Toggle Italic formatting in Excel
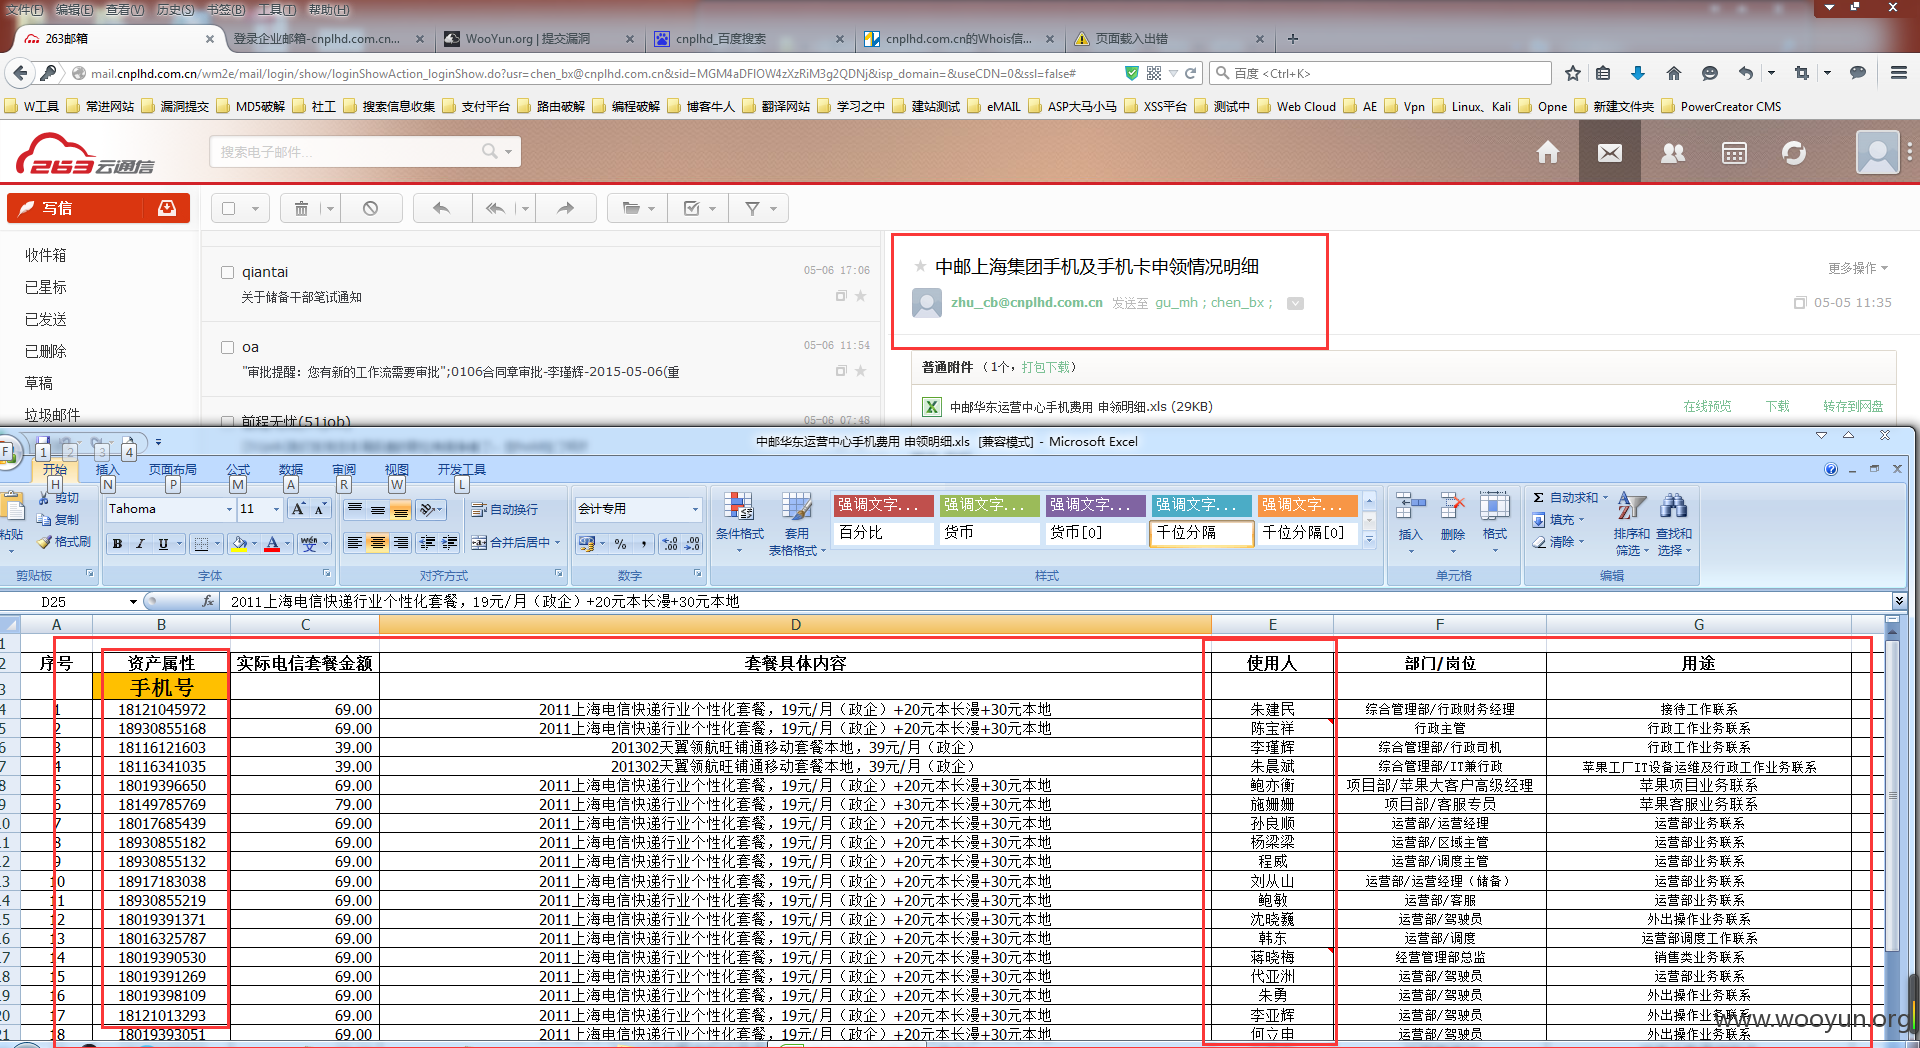The height and width of the screenshot is (1048, 1920). (140, 544)
